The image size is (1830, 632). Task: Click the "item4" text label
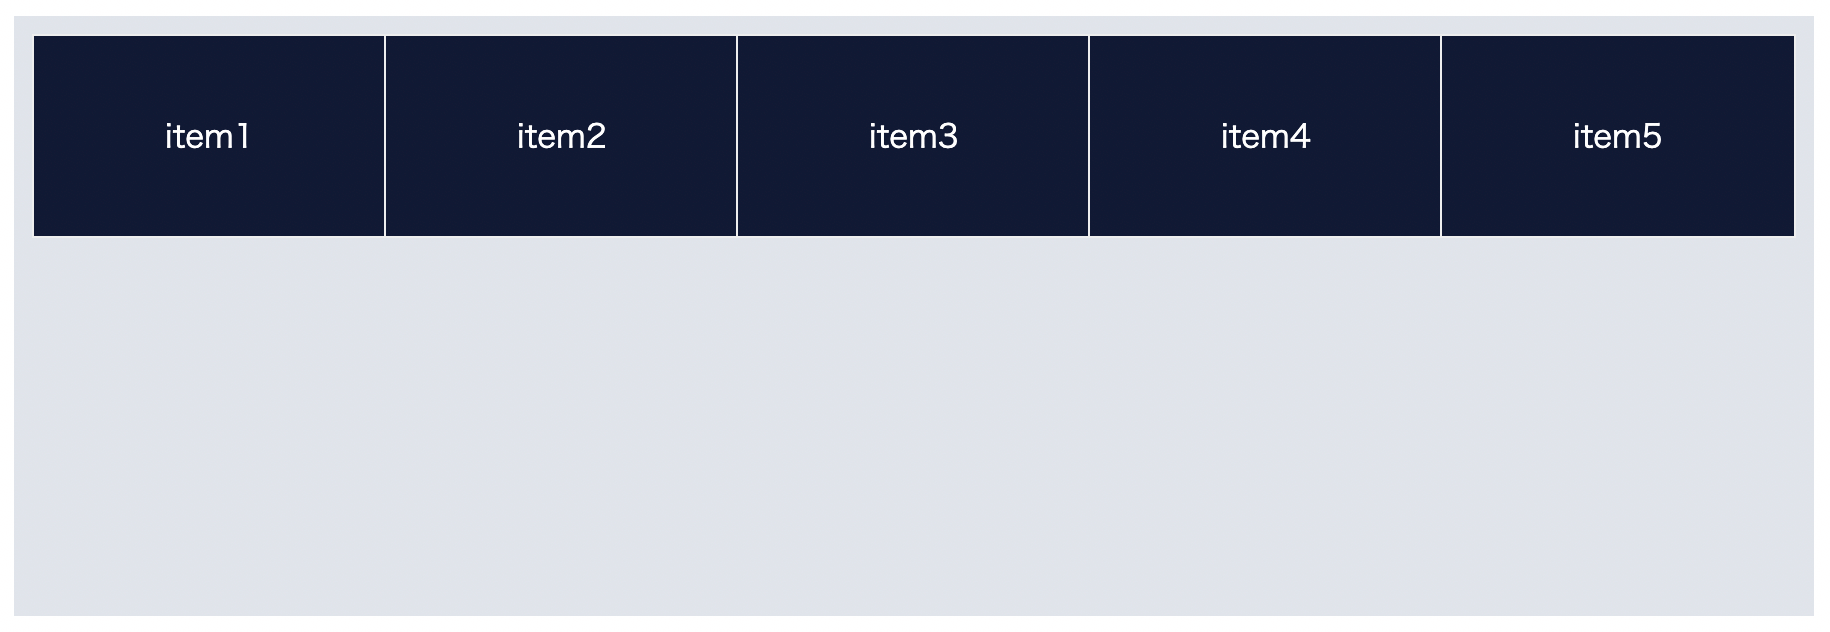coord(1265,136)
